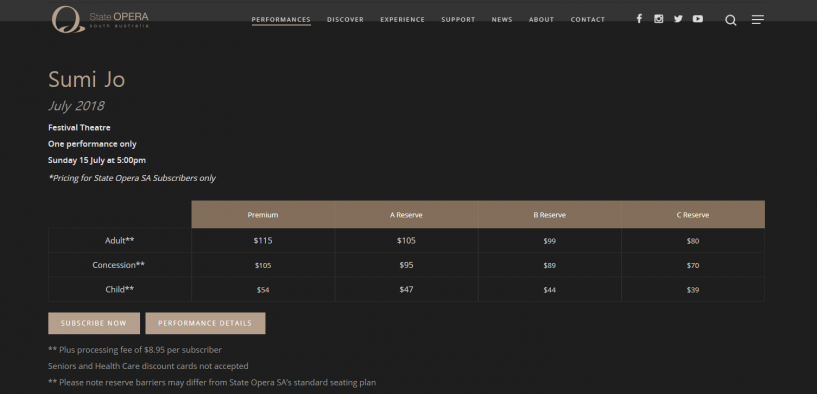Open the Contact menu item
Screen dimensions: 817x394
click(588, 20)
